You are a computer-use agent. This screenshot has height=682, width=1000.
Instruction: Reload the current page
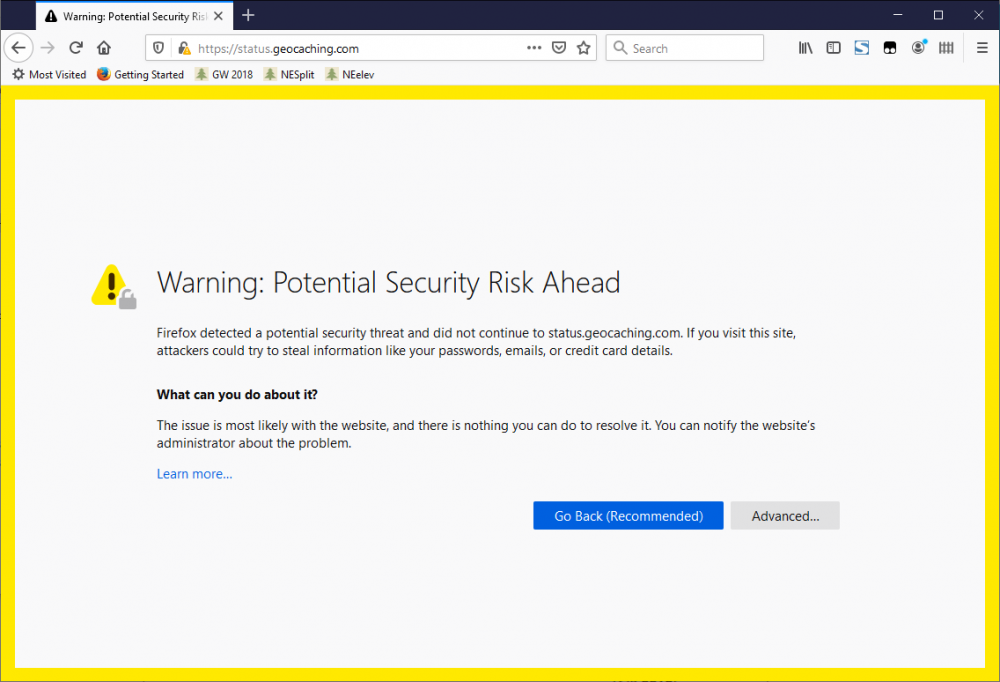(76, 48)
